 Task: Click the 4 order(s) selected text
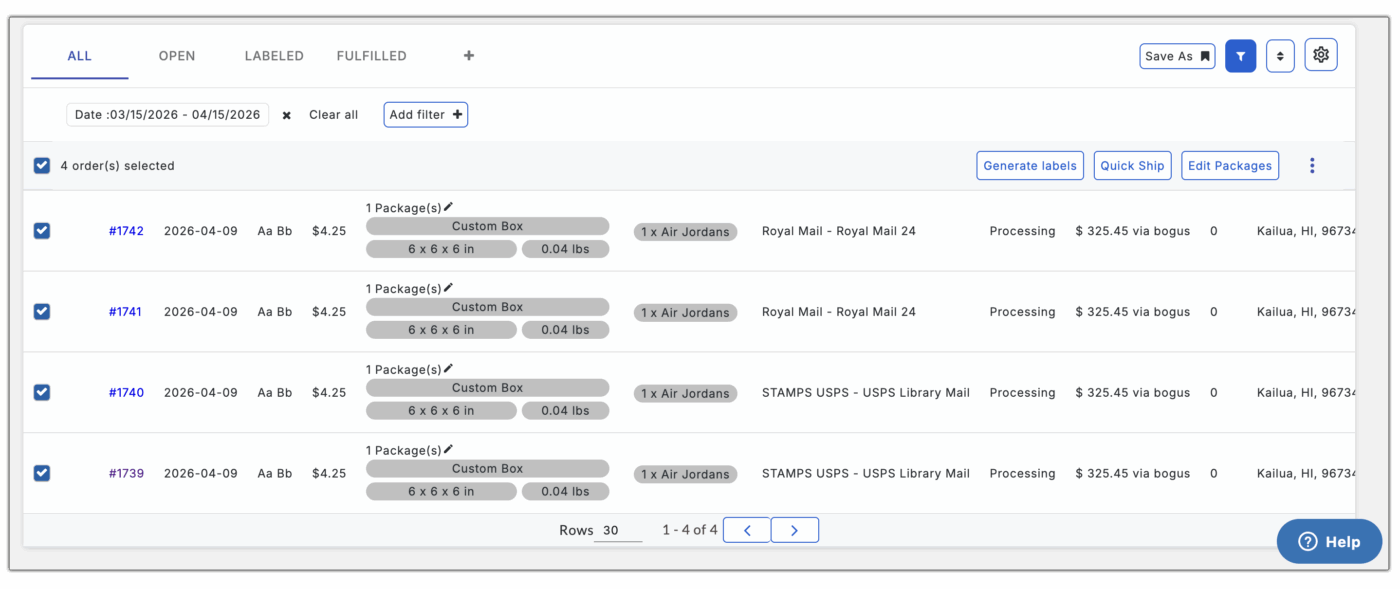pyautogui.click(x=117, y=166)
